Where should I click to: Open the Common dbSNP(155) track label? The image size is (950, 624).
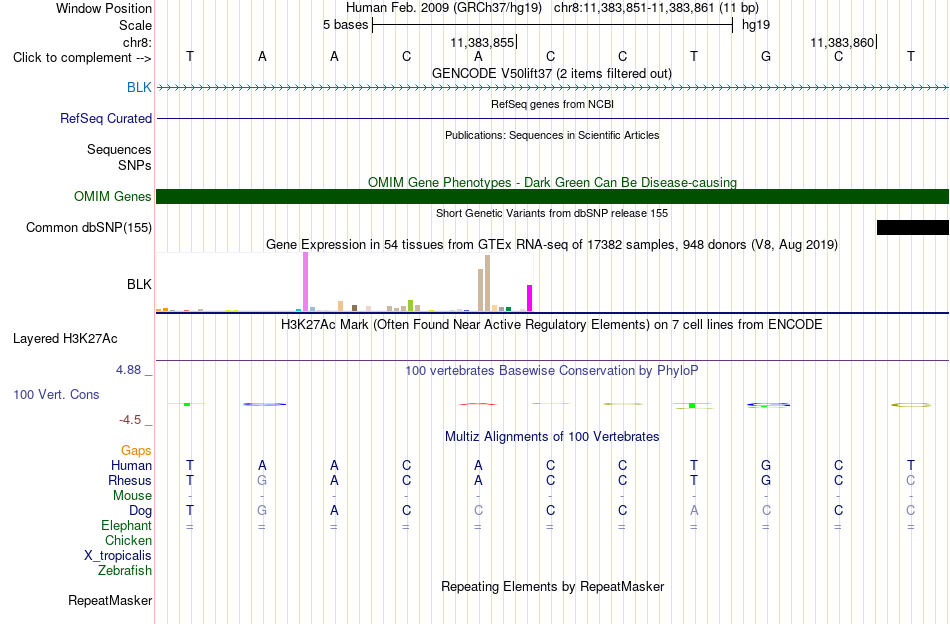pyautogui.click(x=88, y=227)
